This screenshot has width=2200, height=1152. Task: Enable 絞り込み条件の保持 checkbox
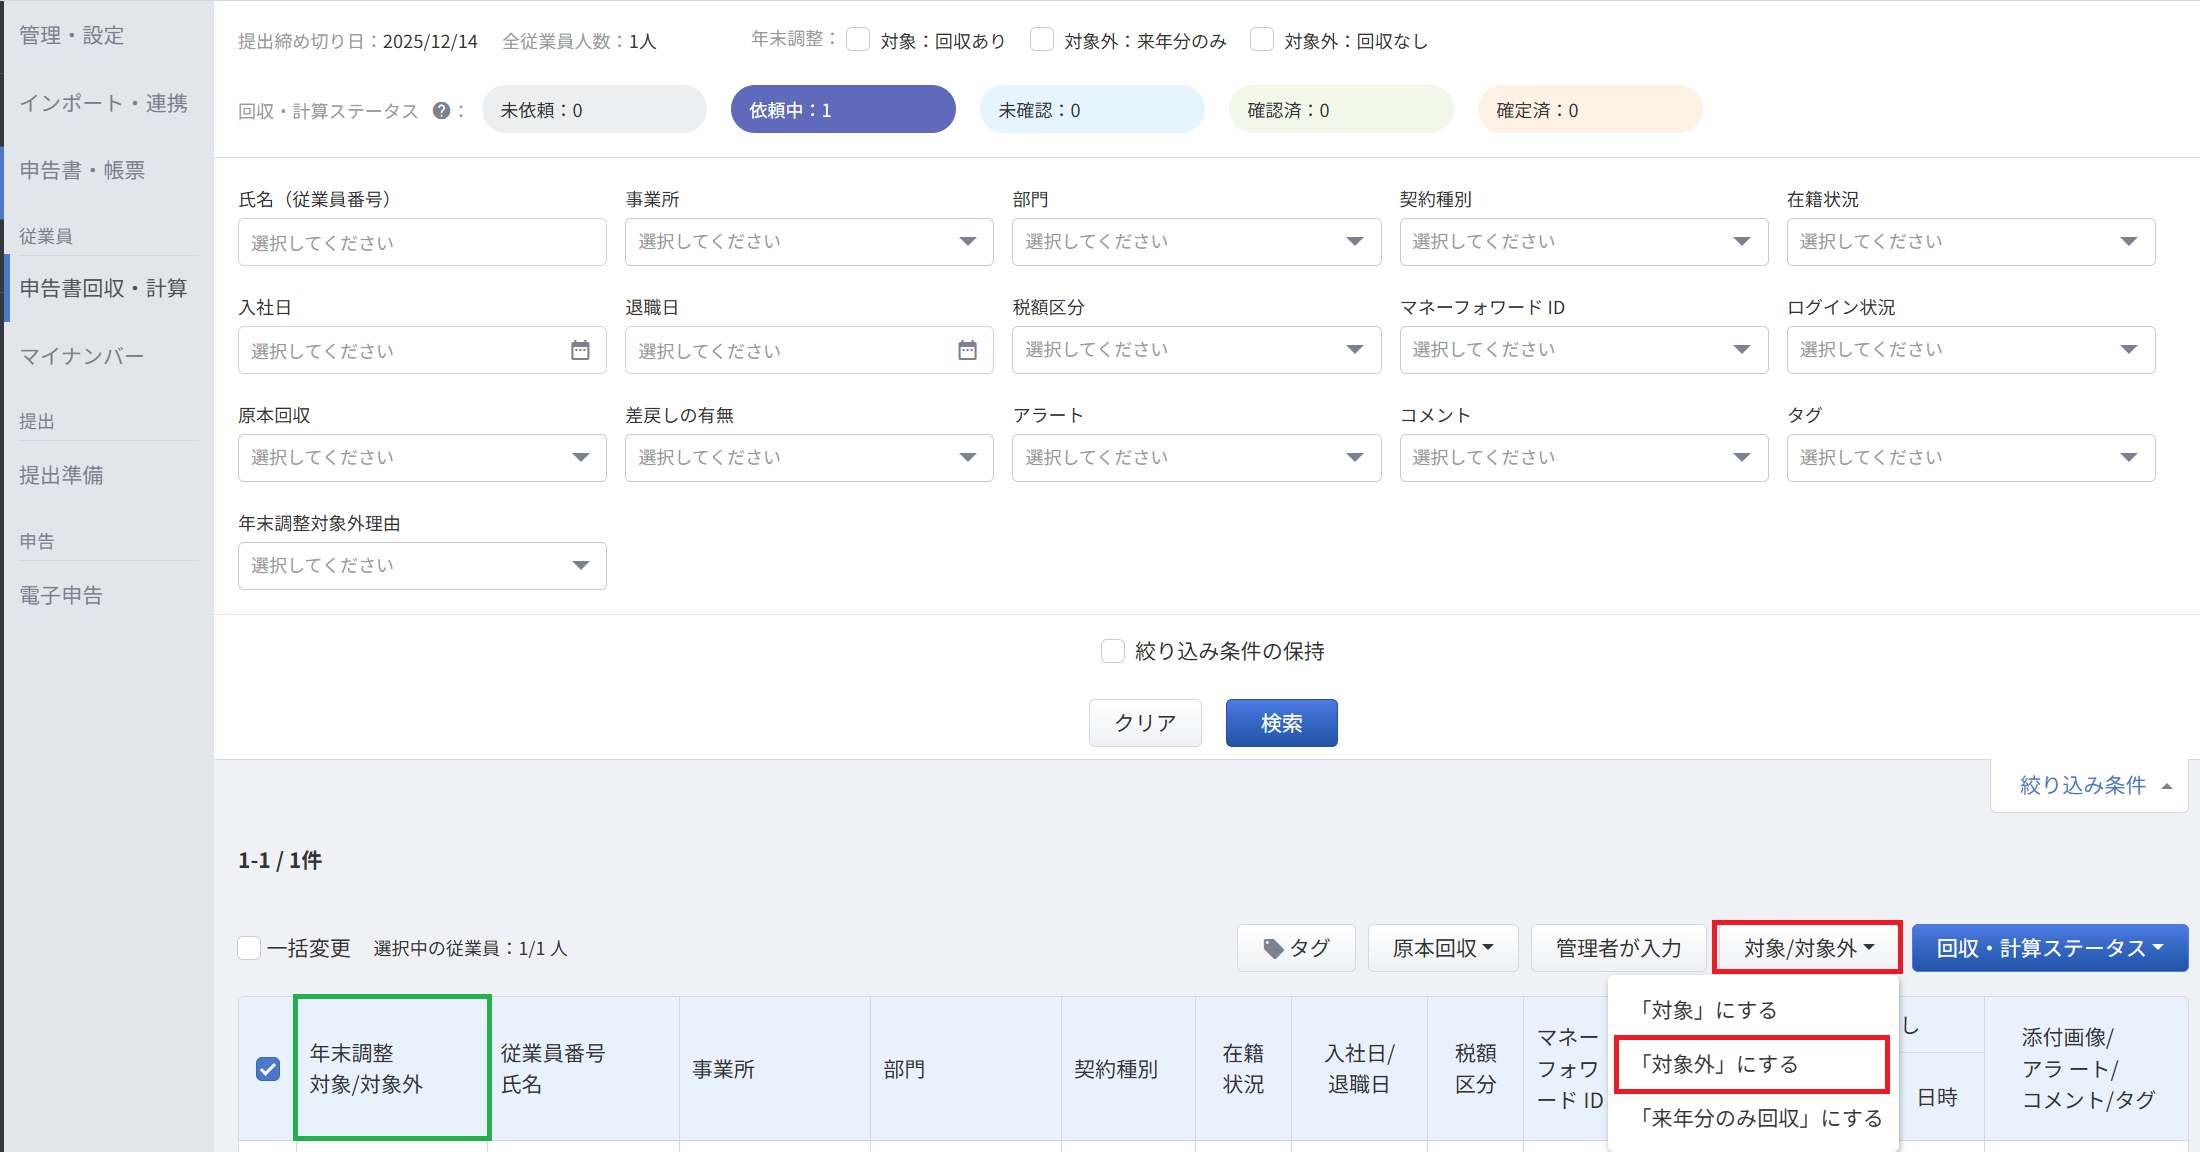(x=1113, y=651)
